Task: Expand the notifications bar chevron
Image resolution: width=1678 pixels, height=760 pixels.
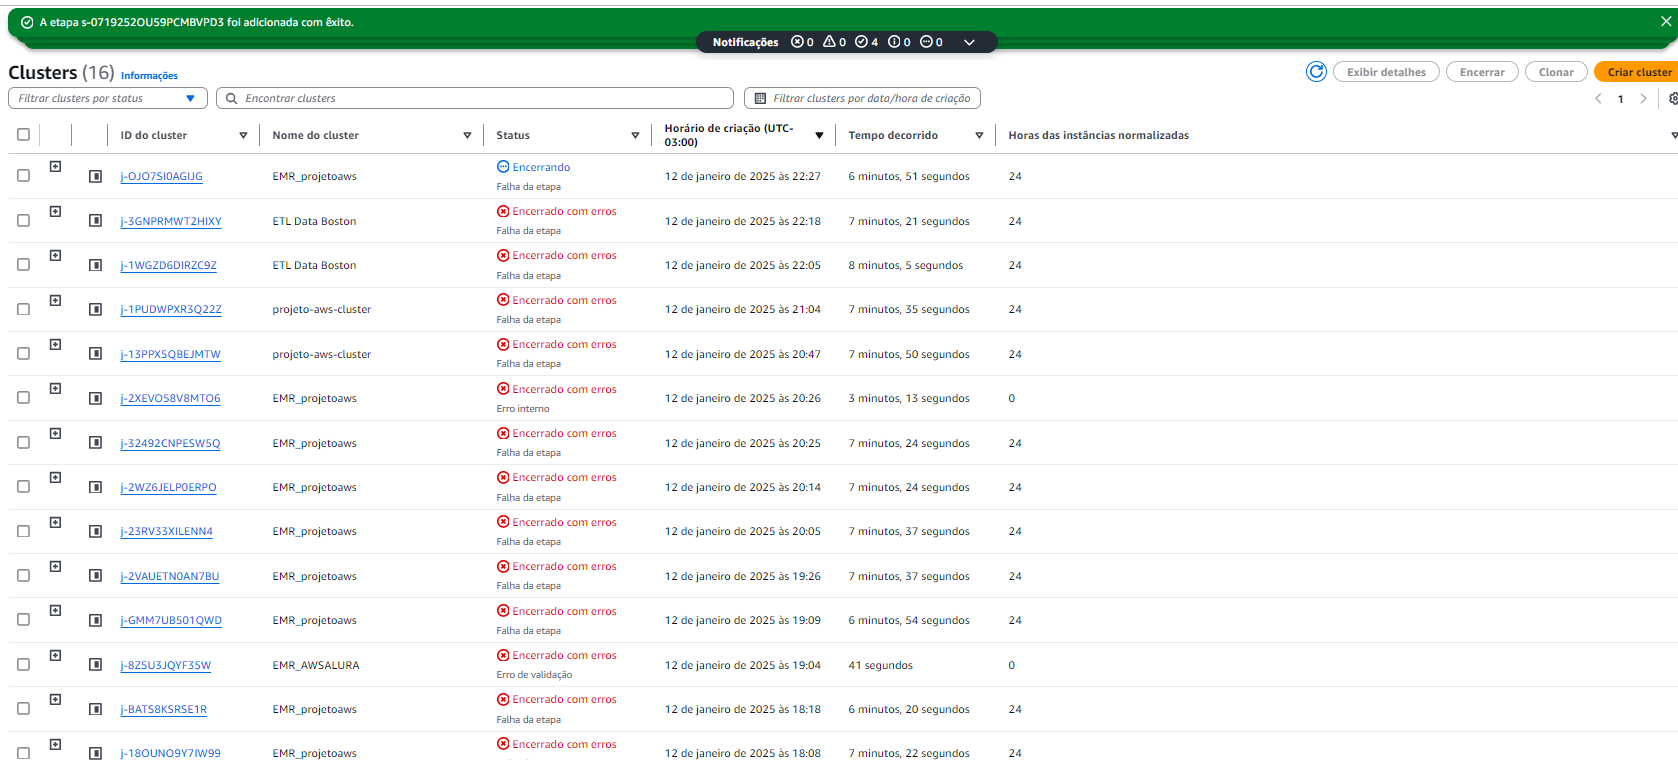Action: (969, 42)
